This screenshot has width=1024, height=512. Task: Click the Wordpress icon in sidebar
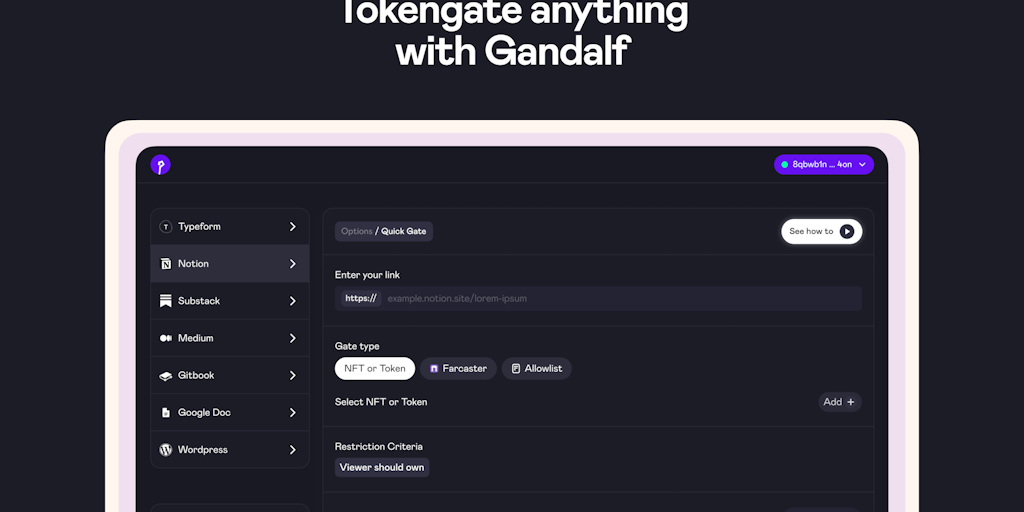(x=166, y=450)
